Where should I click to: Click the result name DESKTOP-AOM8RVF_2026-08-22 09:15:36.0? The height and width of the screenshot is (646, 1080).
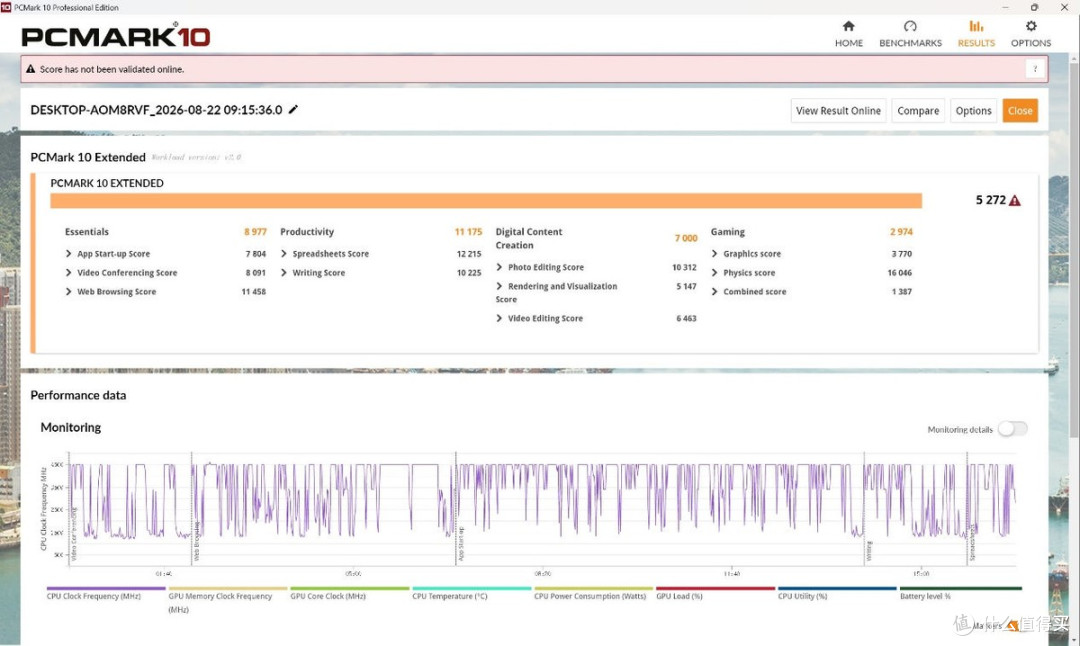156,110
